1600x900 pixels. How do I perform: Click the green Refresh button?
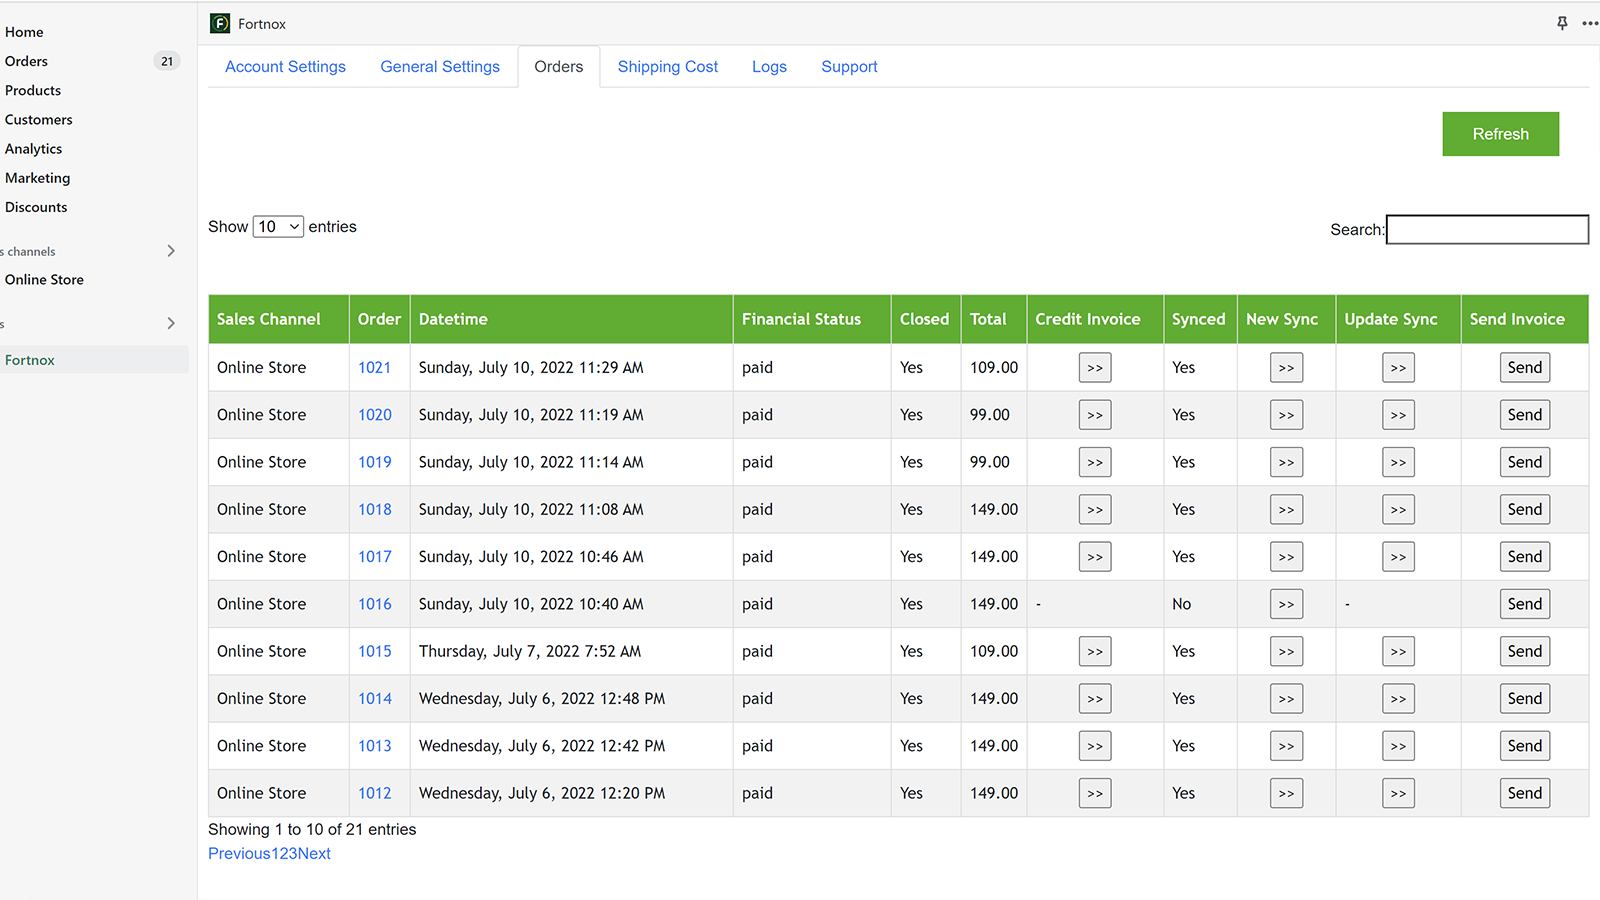[x=1500, y=134]
